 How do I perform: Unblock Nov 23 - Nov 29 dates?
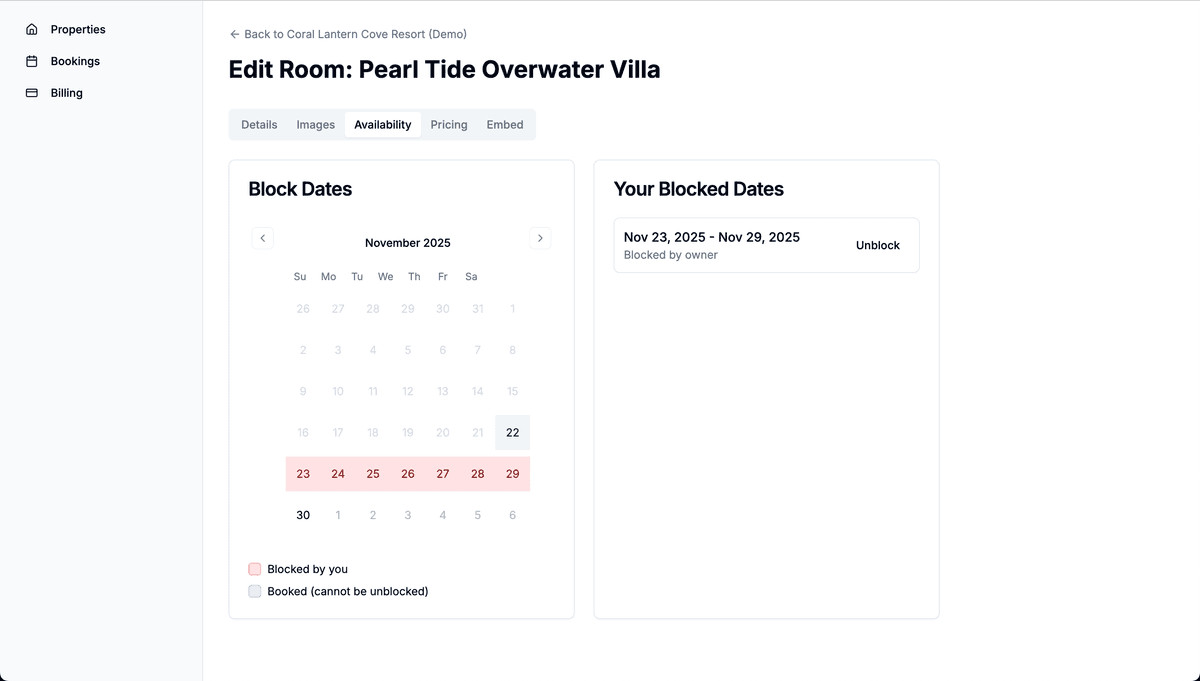click(x=878, y=245)
